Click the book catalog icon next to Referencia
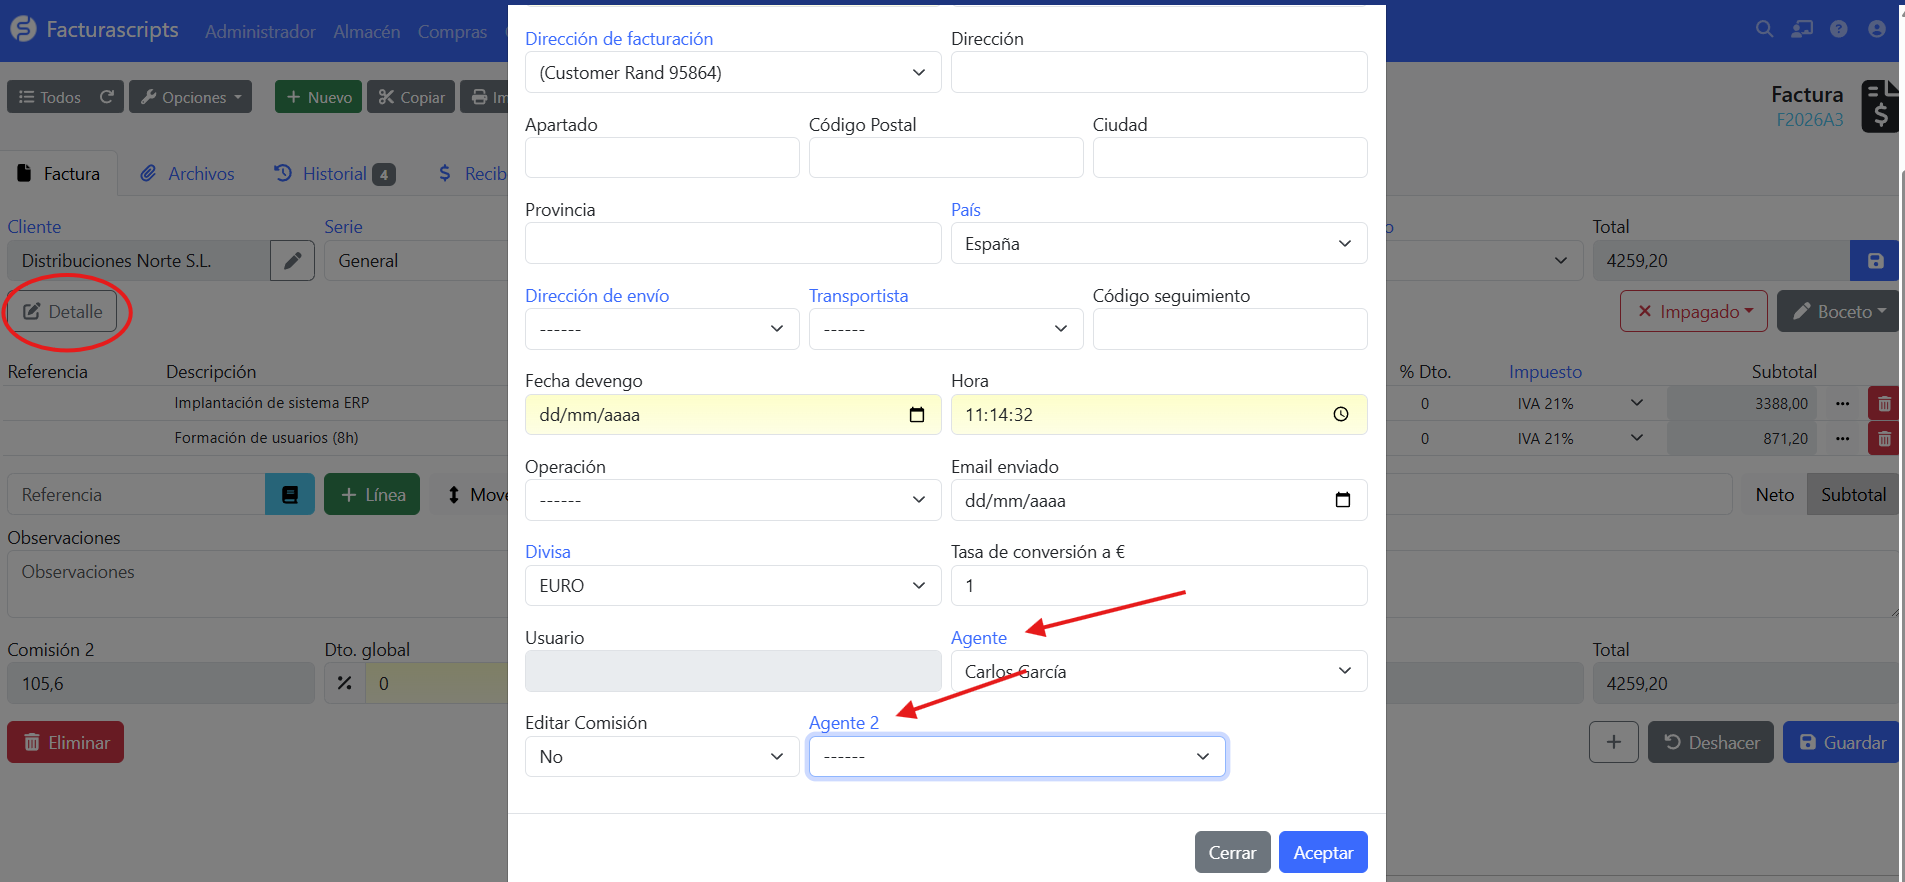1905x882 pixels. [x=290, y=495]
